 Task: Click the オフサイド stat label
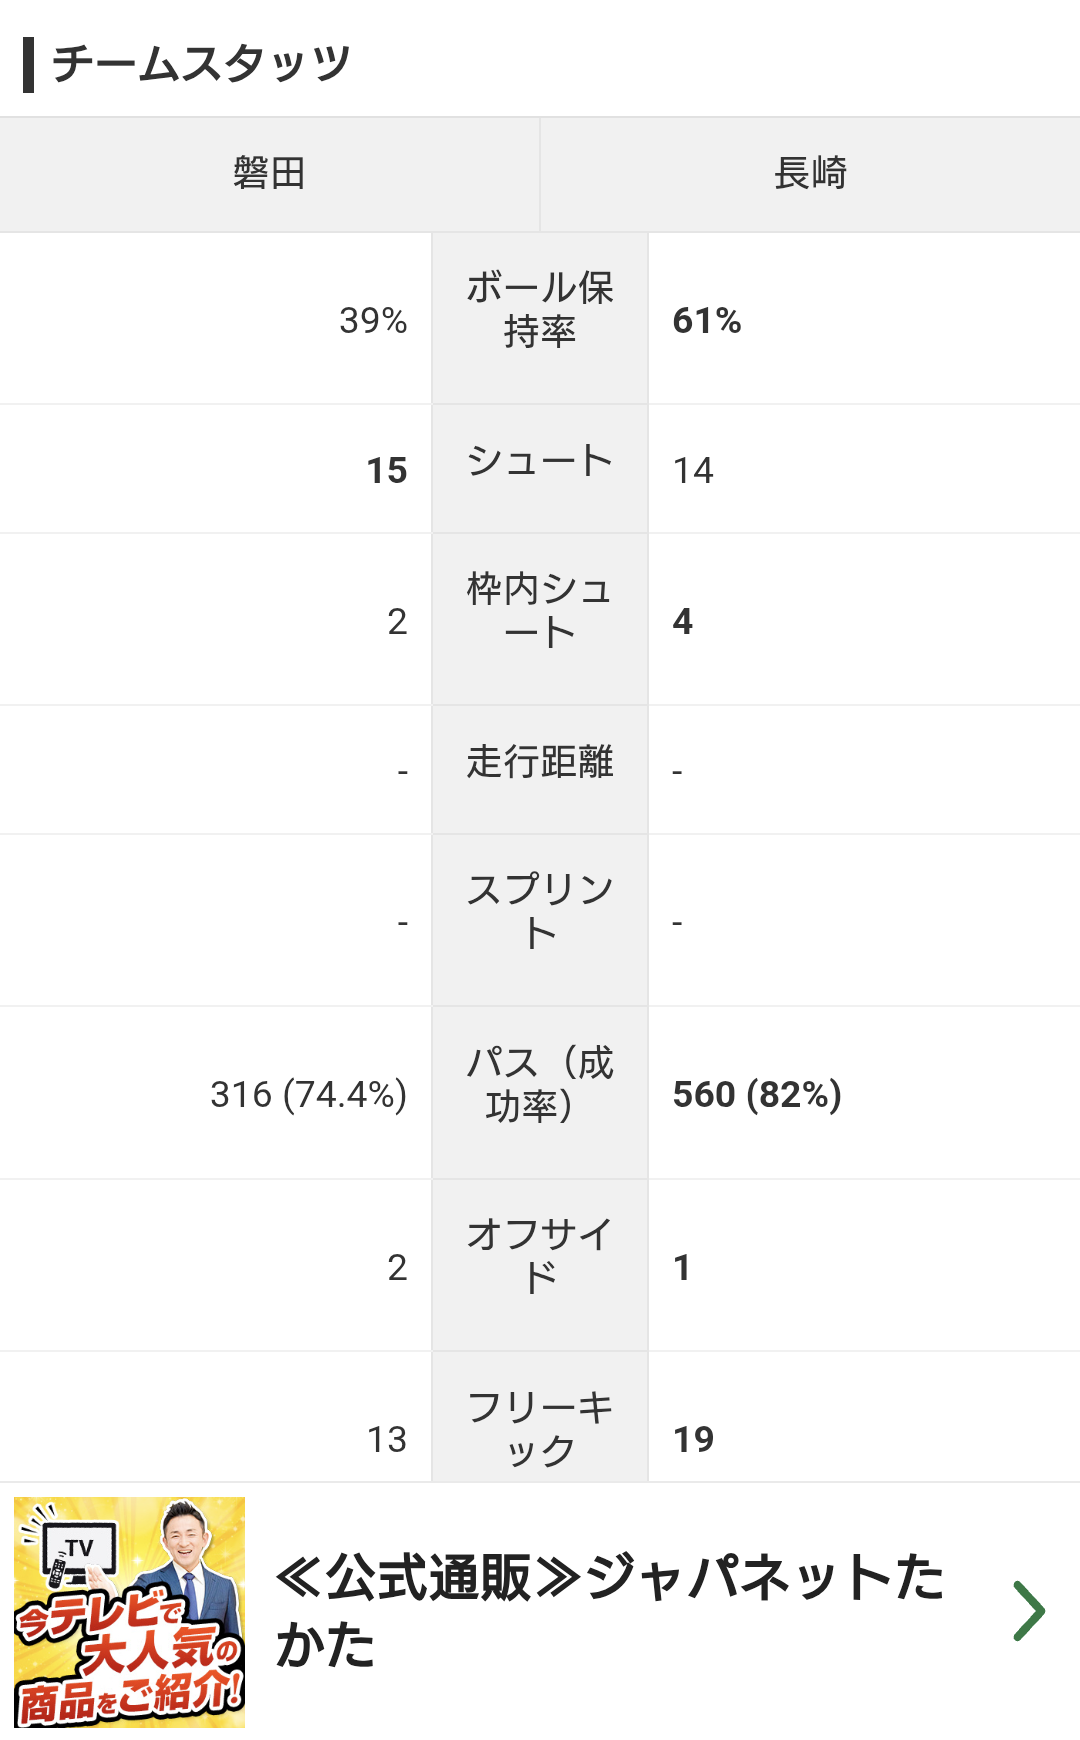click(540, 1256)
